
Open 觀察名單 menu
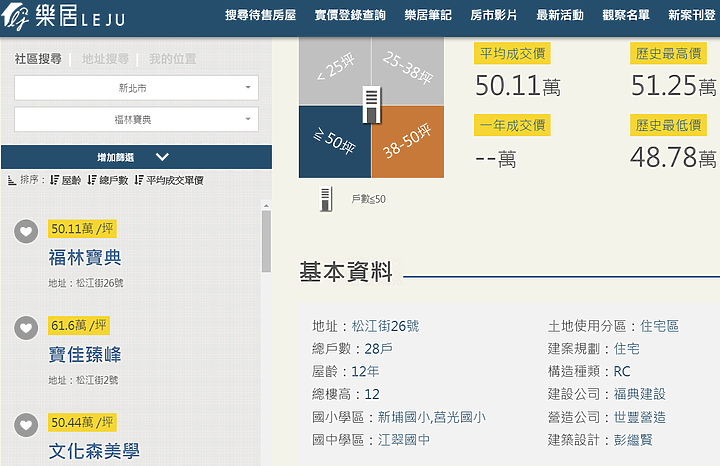[x=626, y=15]
